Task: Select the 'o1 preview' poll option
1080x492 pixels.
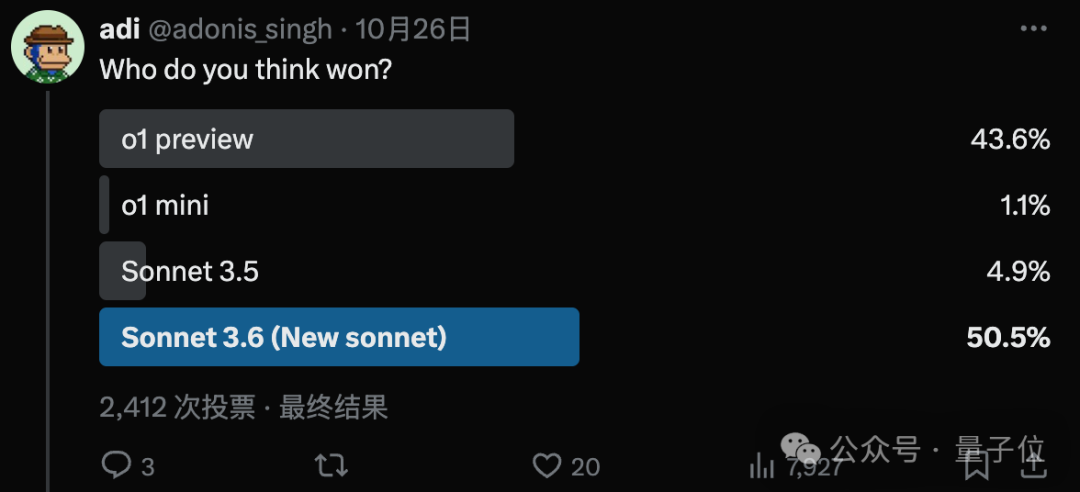Action: coord(306,139)
